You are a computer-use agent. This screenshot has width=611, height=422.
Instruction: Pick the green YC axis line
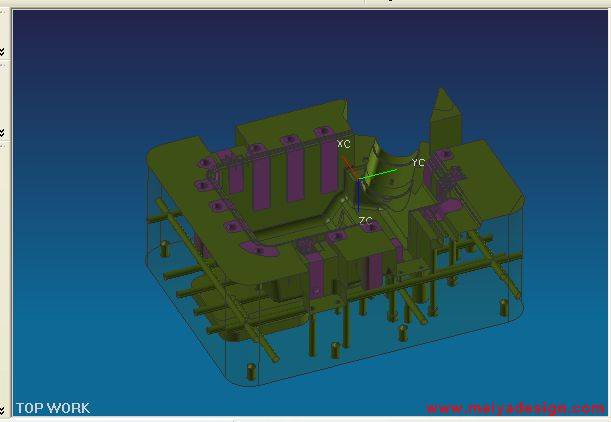click(378, 175)
